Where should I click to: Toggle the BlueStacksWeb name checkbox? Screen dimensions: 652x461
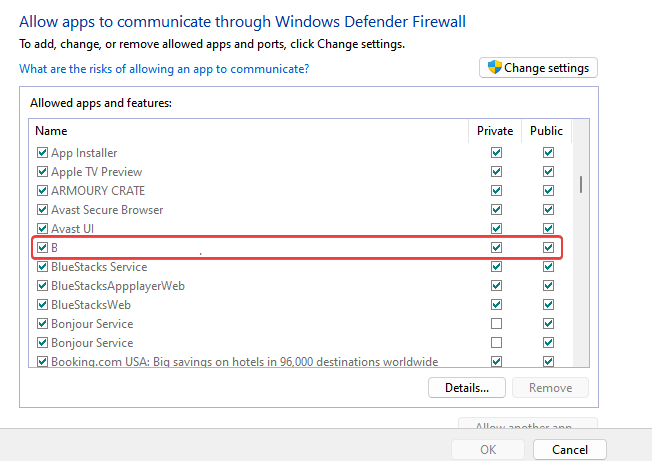click(x=42, y=305)
